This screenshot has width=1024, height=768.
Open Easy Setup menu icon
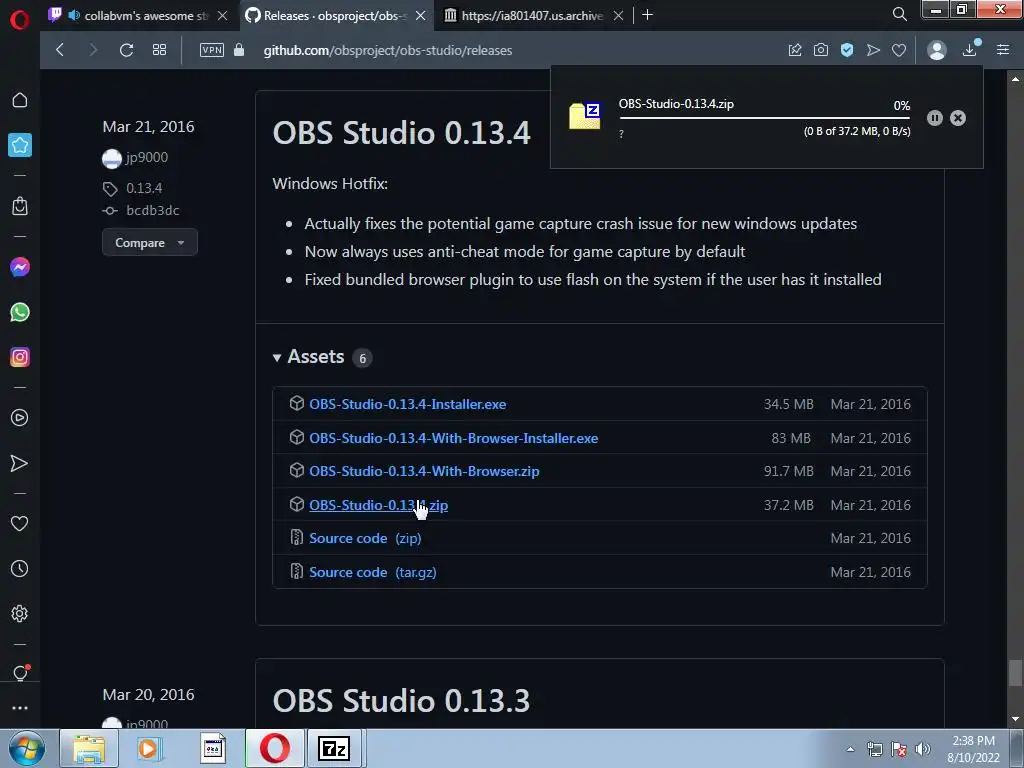click(x=1003, y=50)
